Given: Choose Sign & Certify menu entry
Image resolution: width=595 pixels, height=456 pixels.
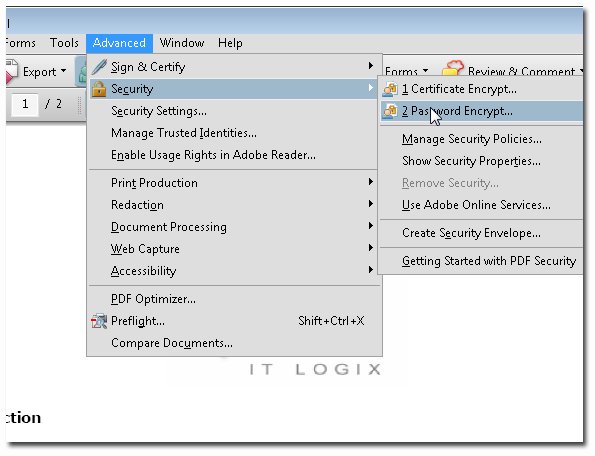Looking at the screenshot, I should click(x=232, y=67).
